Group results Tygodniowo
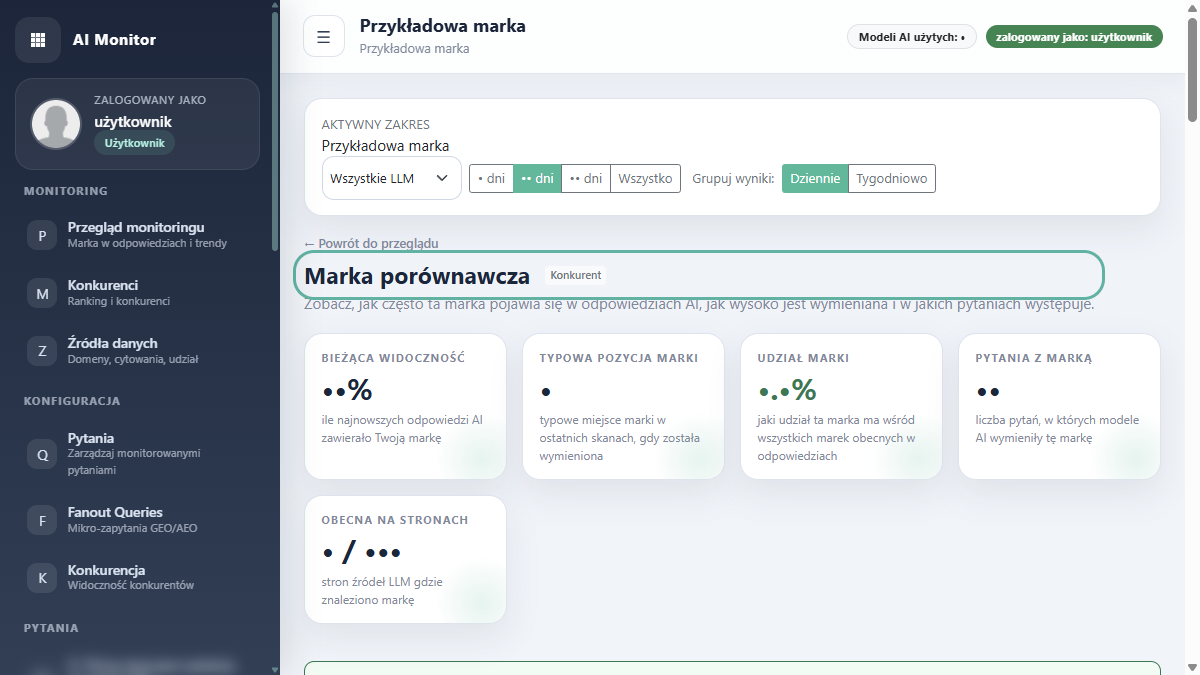 [892, 179]
